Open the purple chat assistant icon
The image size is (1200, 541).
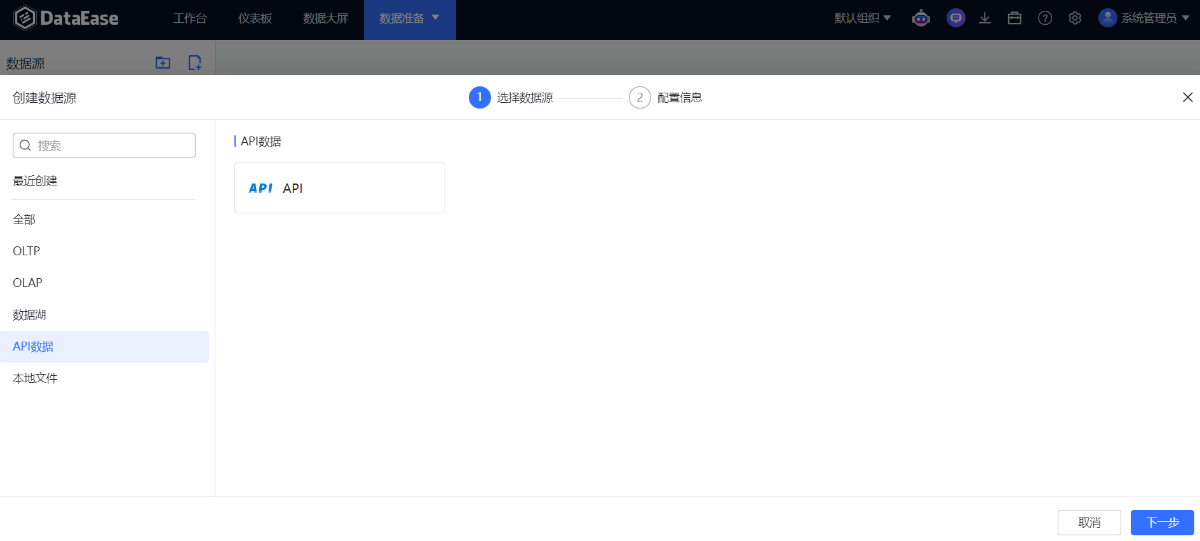tap(956, 18)
